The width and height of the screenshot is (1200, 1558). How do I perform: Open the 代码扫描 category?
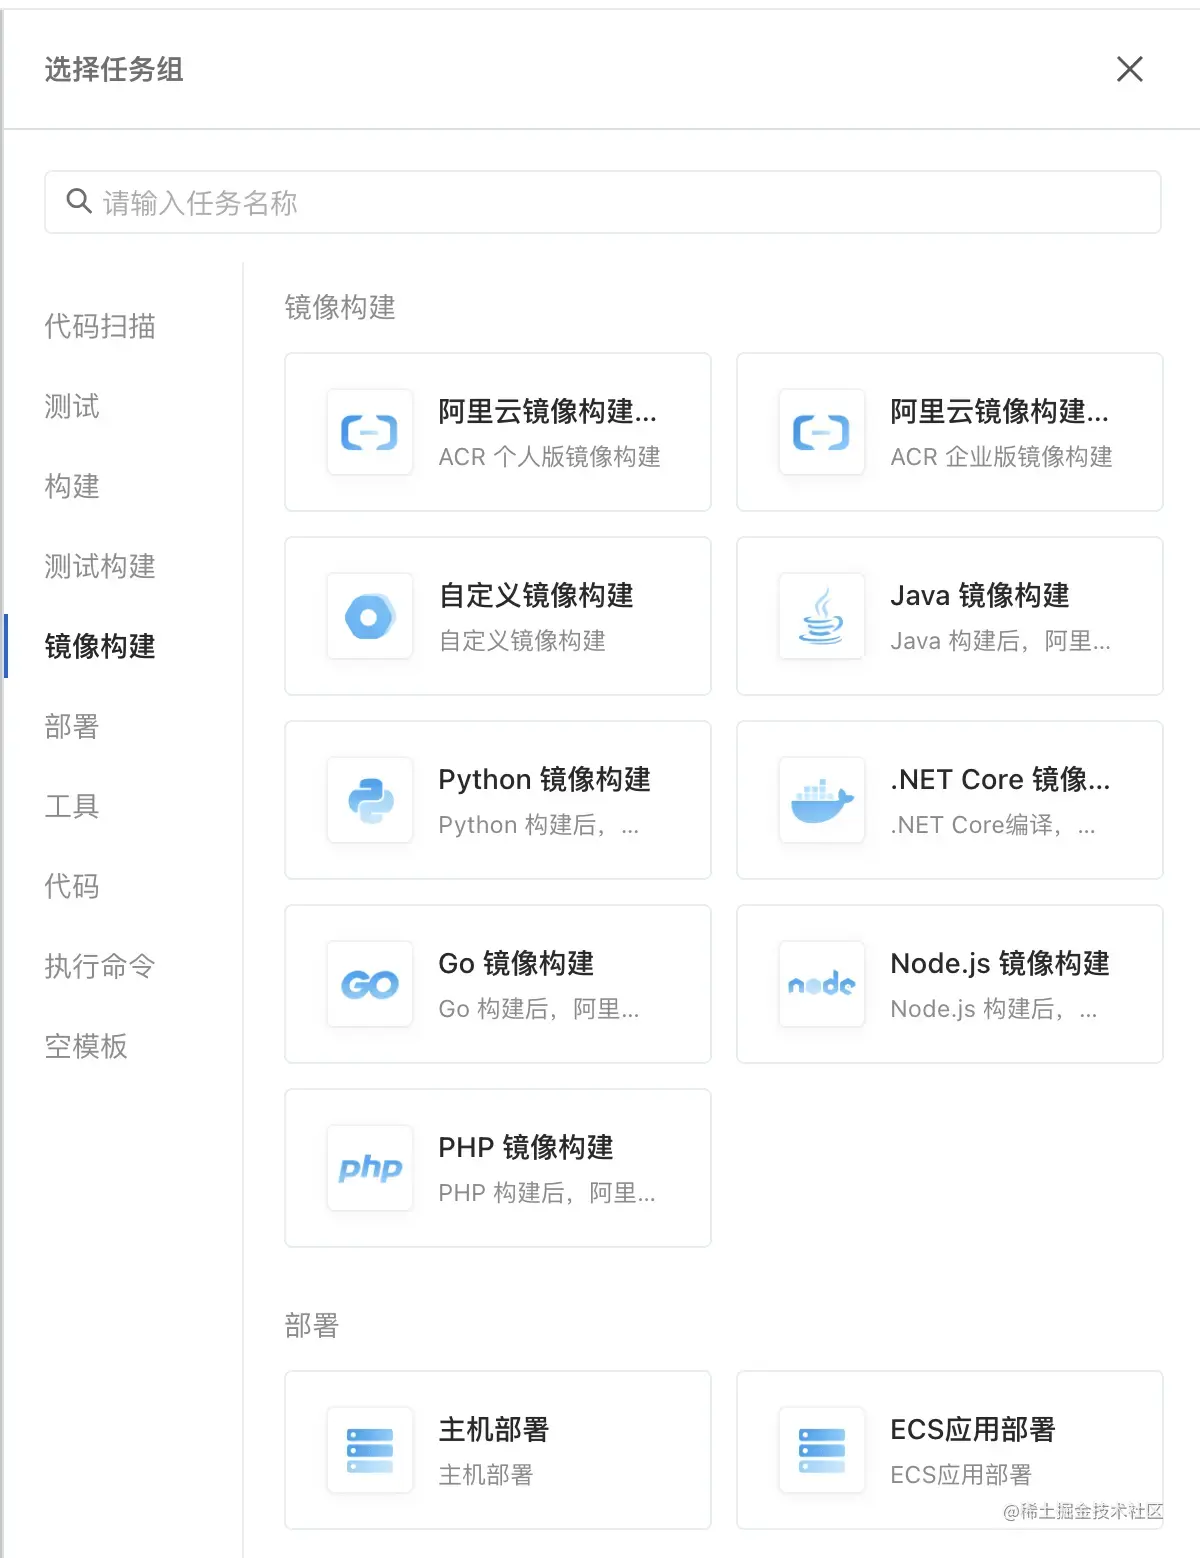point(100,326)
